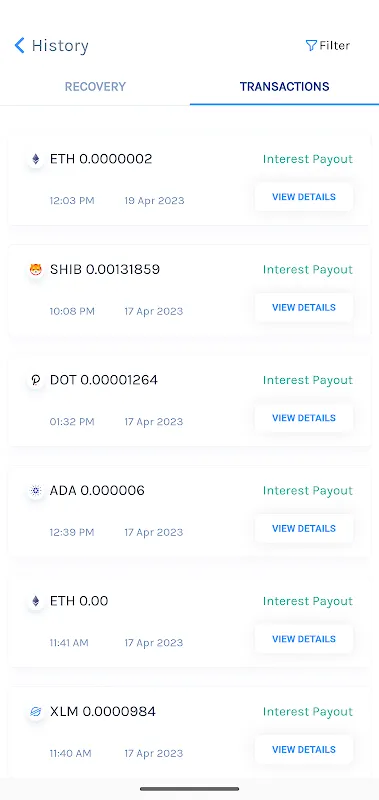Tap the Cardano ADA coin icon
This screenshot has width=379, height=800.
[36, 491]
